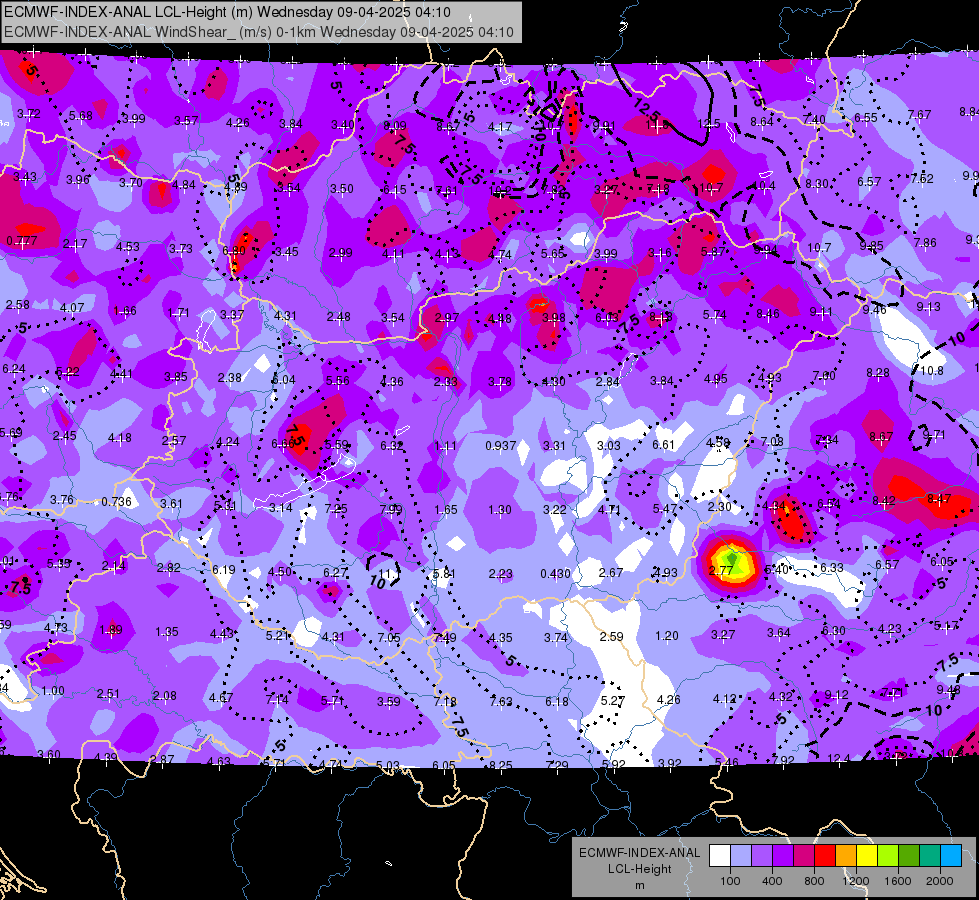Screen dimensions: 979x900
Task: Click the wind shear value '2.77'
Action: [x=721, y=570]
